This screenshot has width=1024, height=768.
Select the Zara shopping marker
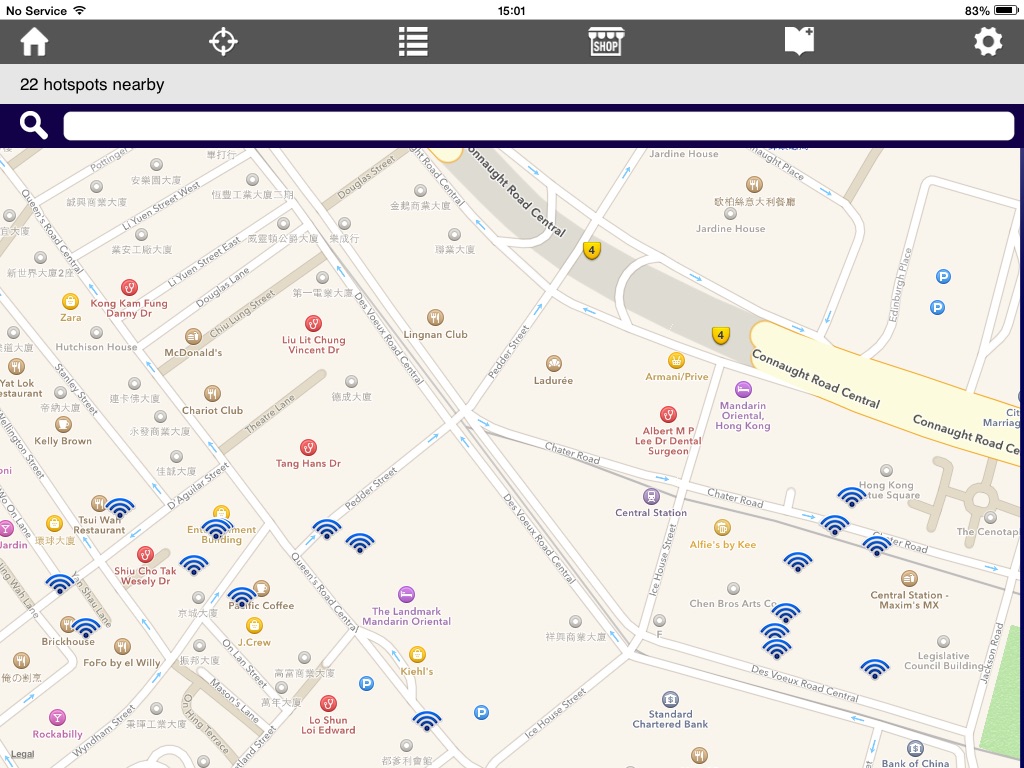pos(70,301)
